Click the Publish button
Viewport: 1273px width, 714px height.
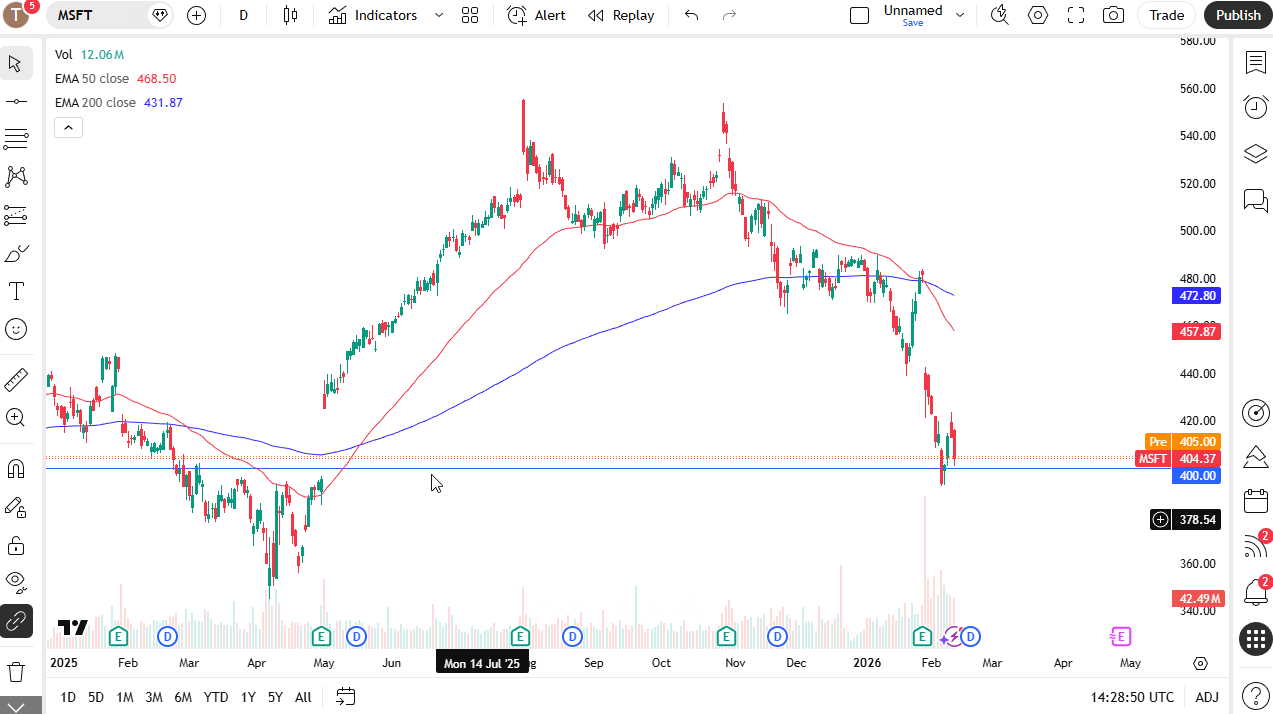[x=1238, y=15]
